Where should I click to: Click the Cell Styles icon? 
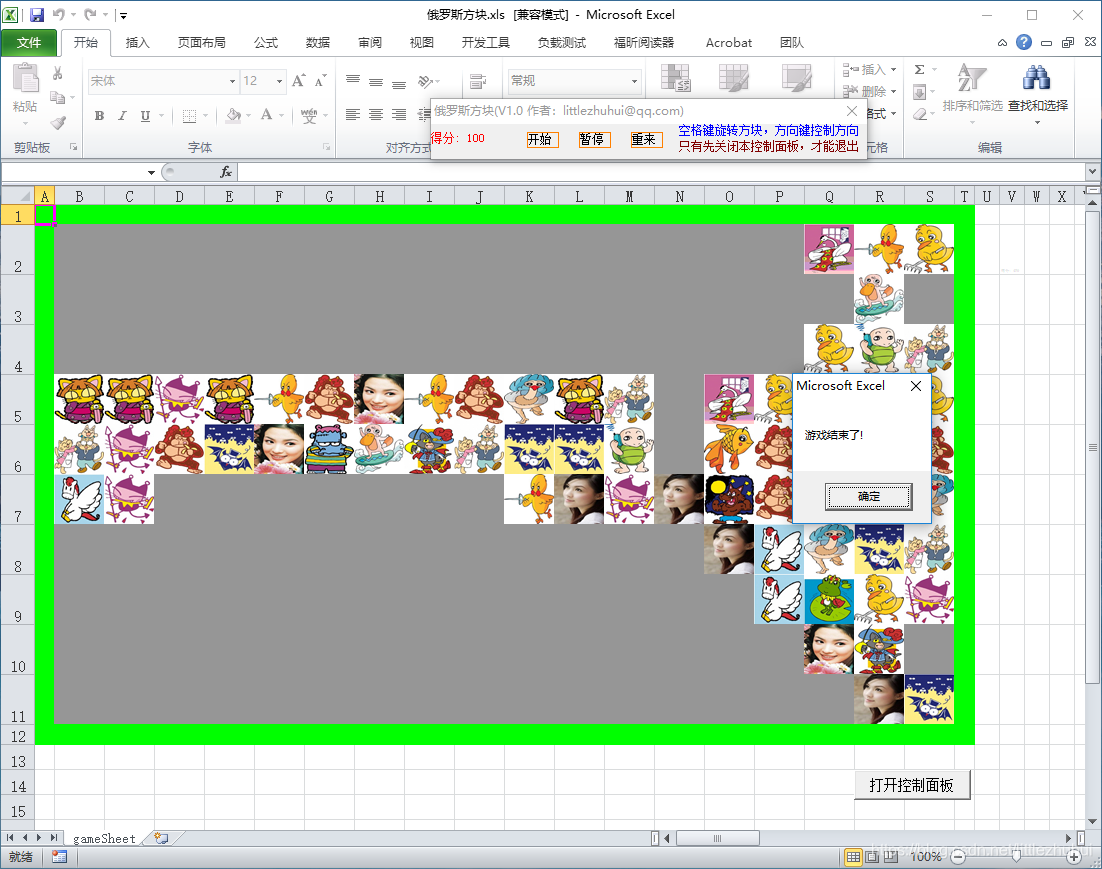click(797, 78)
